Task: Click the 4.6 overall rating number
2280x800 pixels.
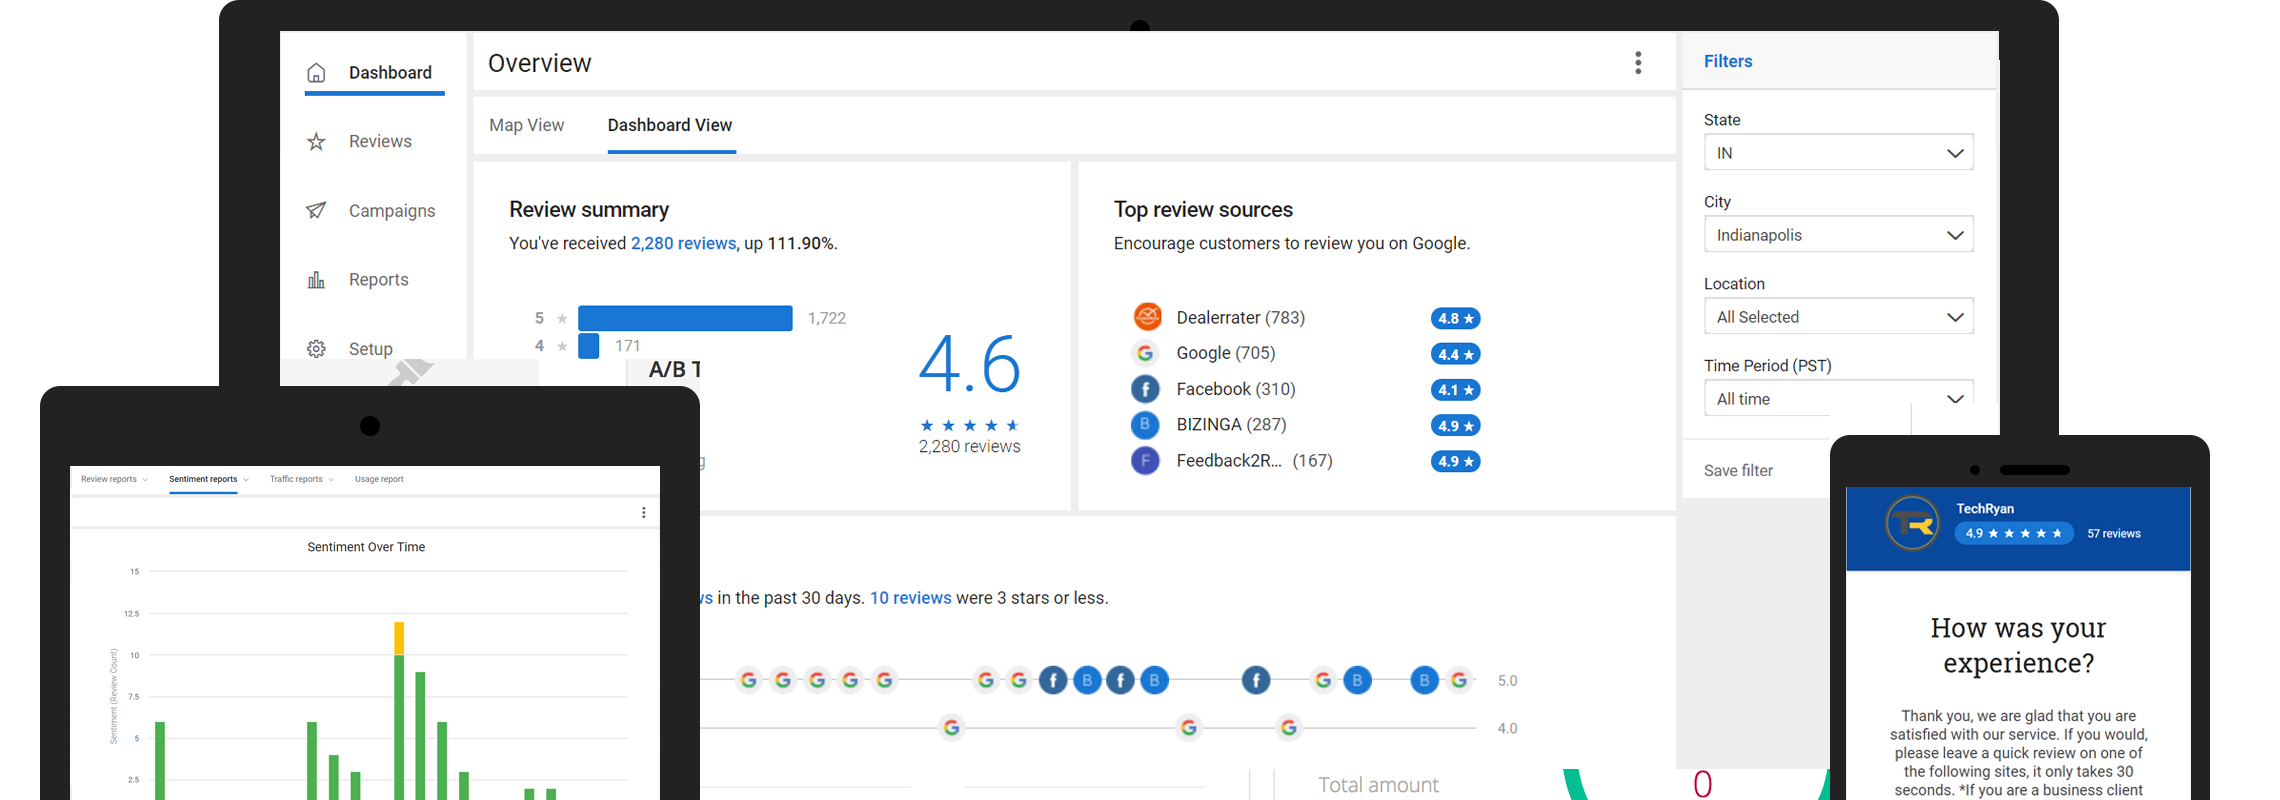Action: click(969, 364)
